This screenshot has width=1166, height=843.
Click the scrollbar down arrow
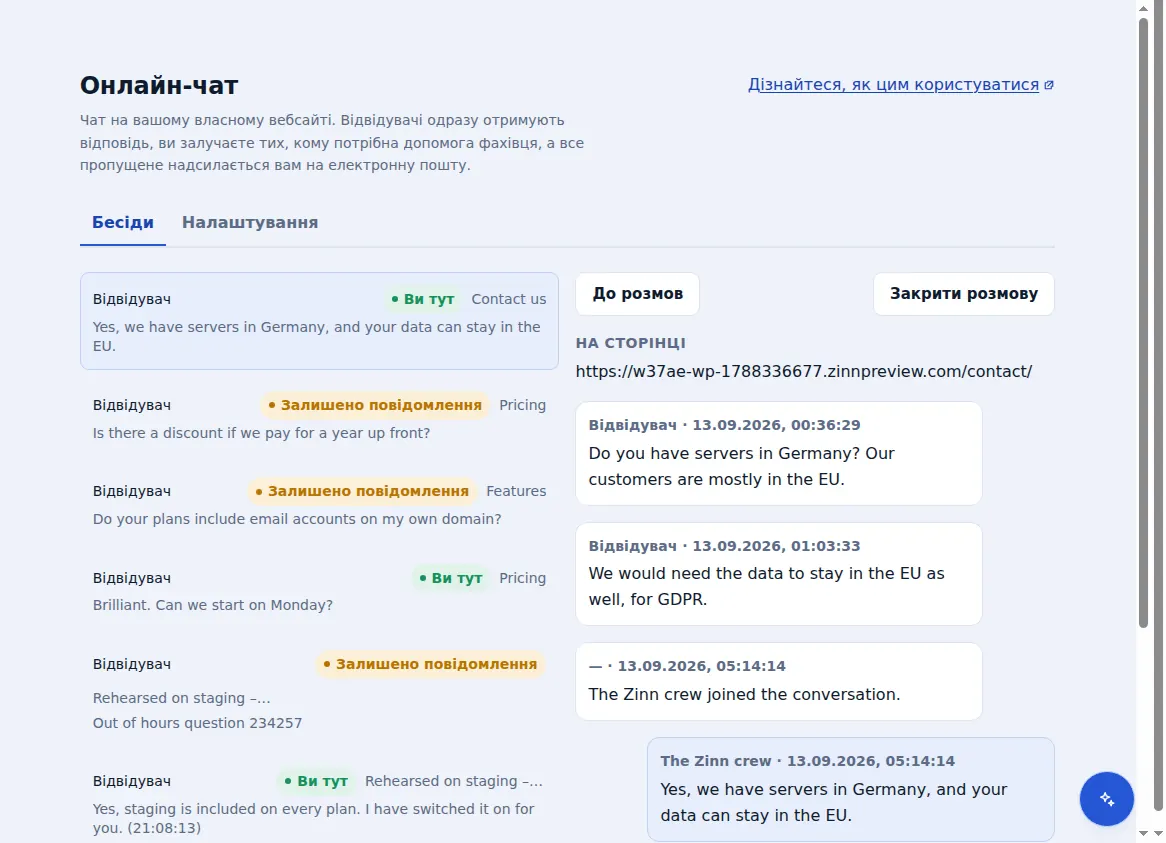[1143, 834]
